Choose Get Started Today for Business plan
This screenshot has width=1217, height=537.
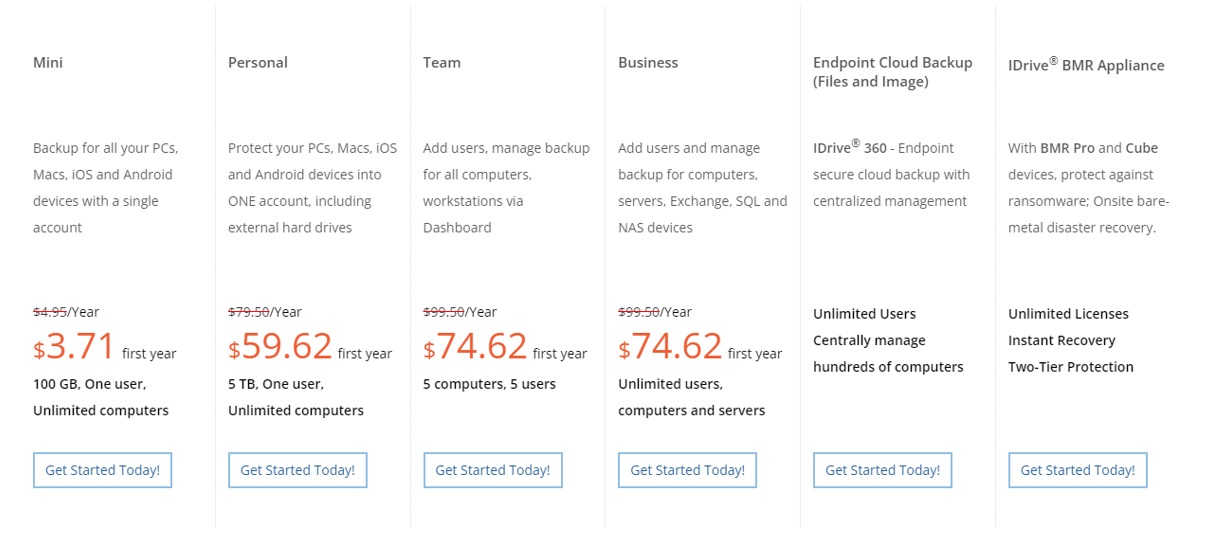pos(687,470)
